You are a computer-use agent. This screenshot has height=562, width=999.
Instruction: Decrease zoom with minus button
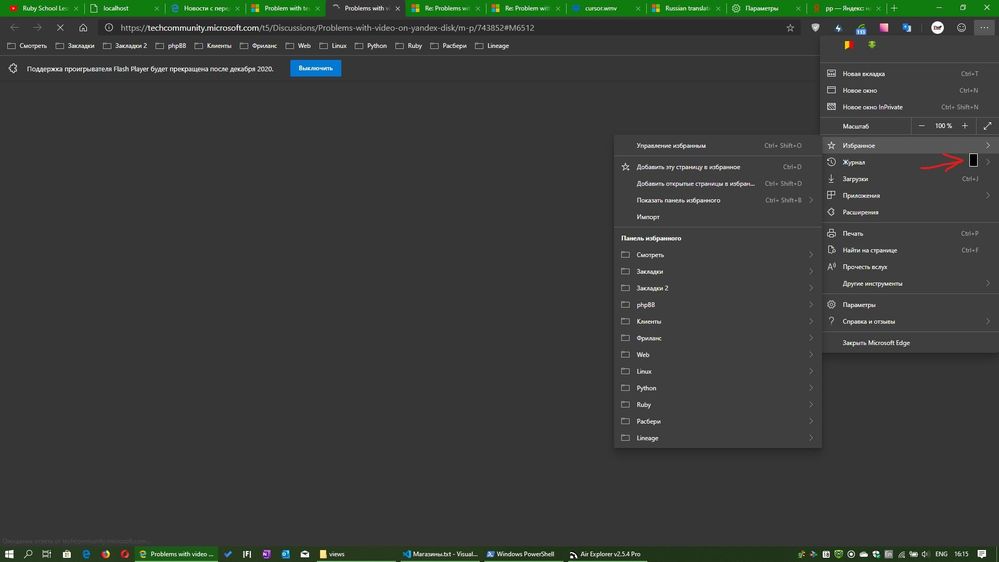pyautogui.click(x=921, y=126)
